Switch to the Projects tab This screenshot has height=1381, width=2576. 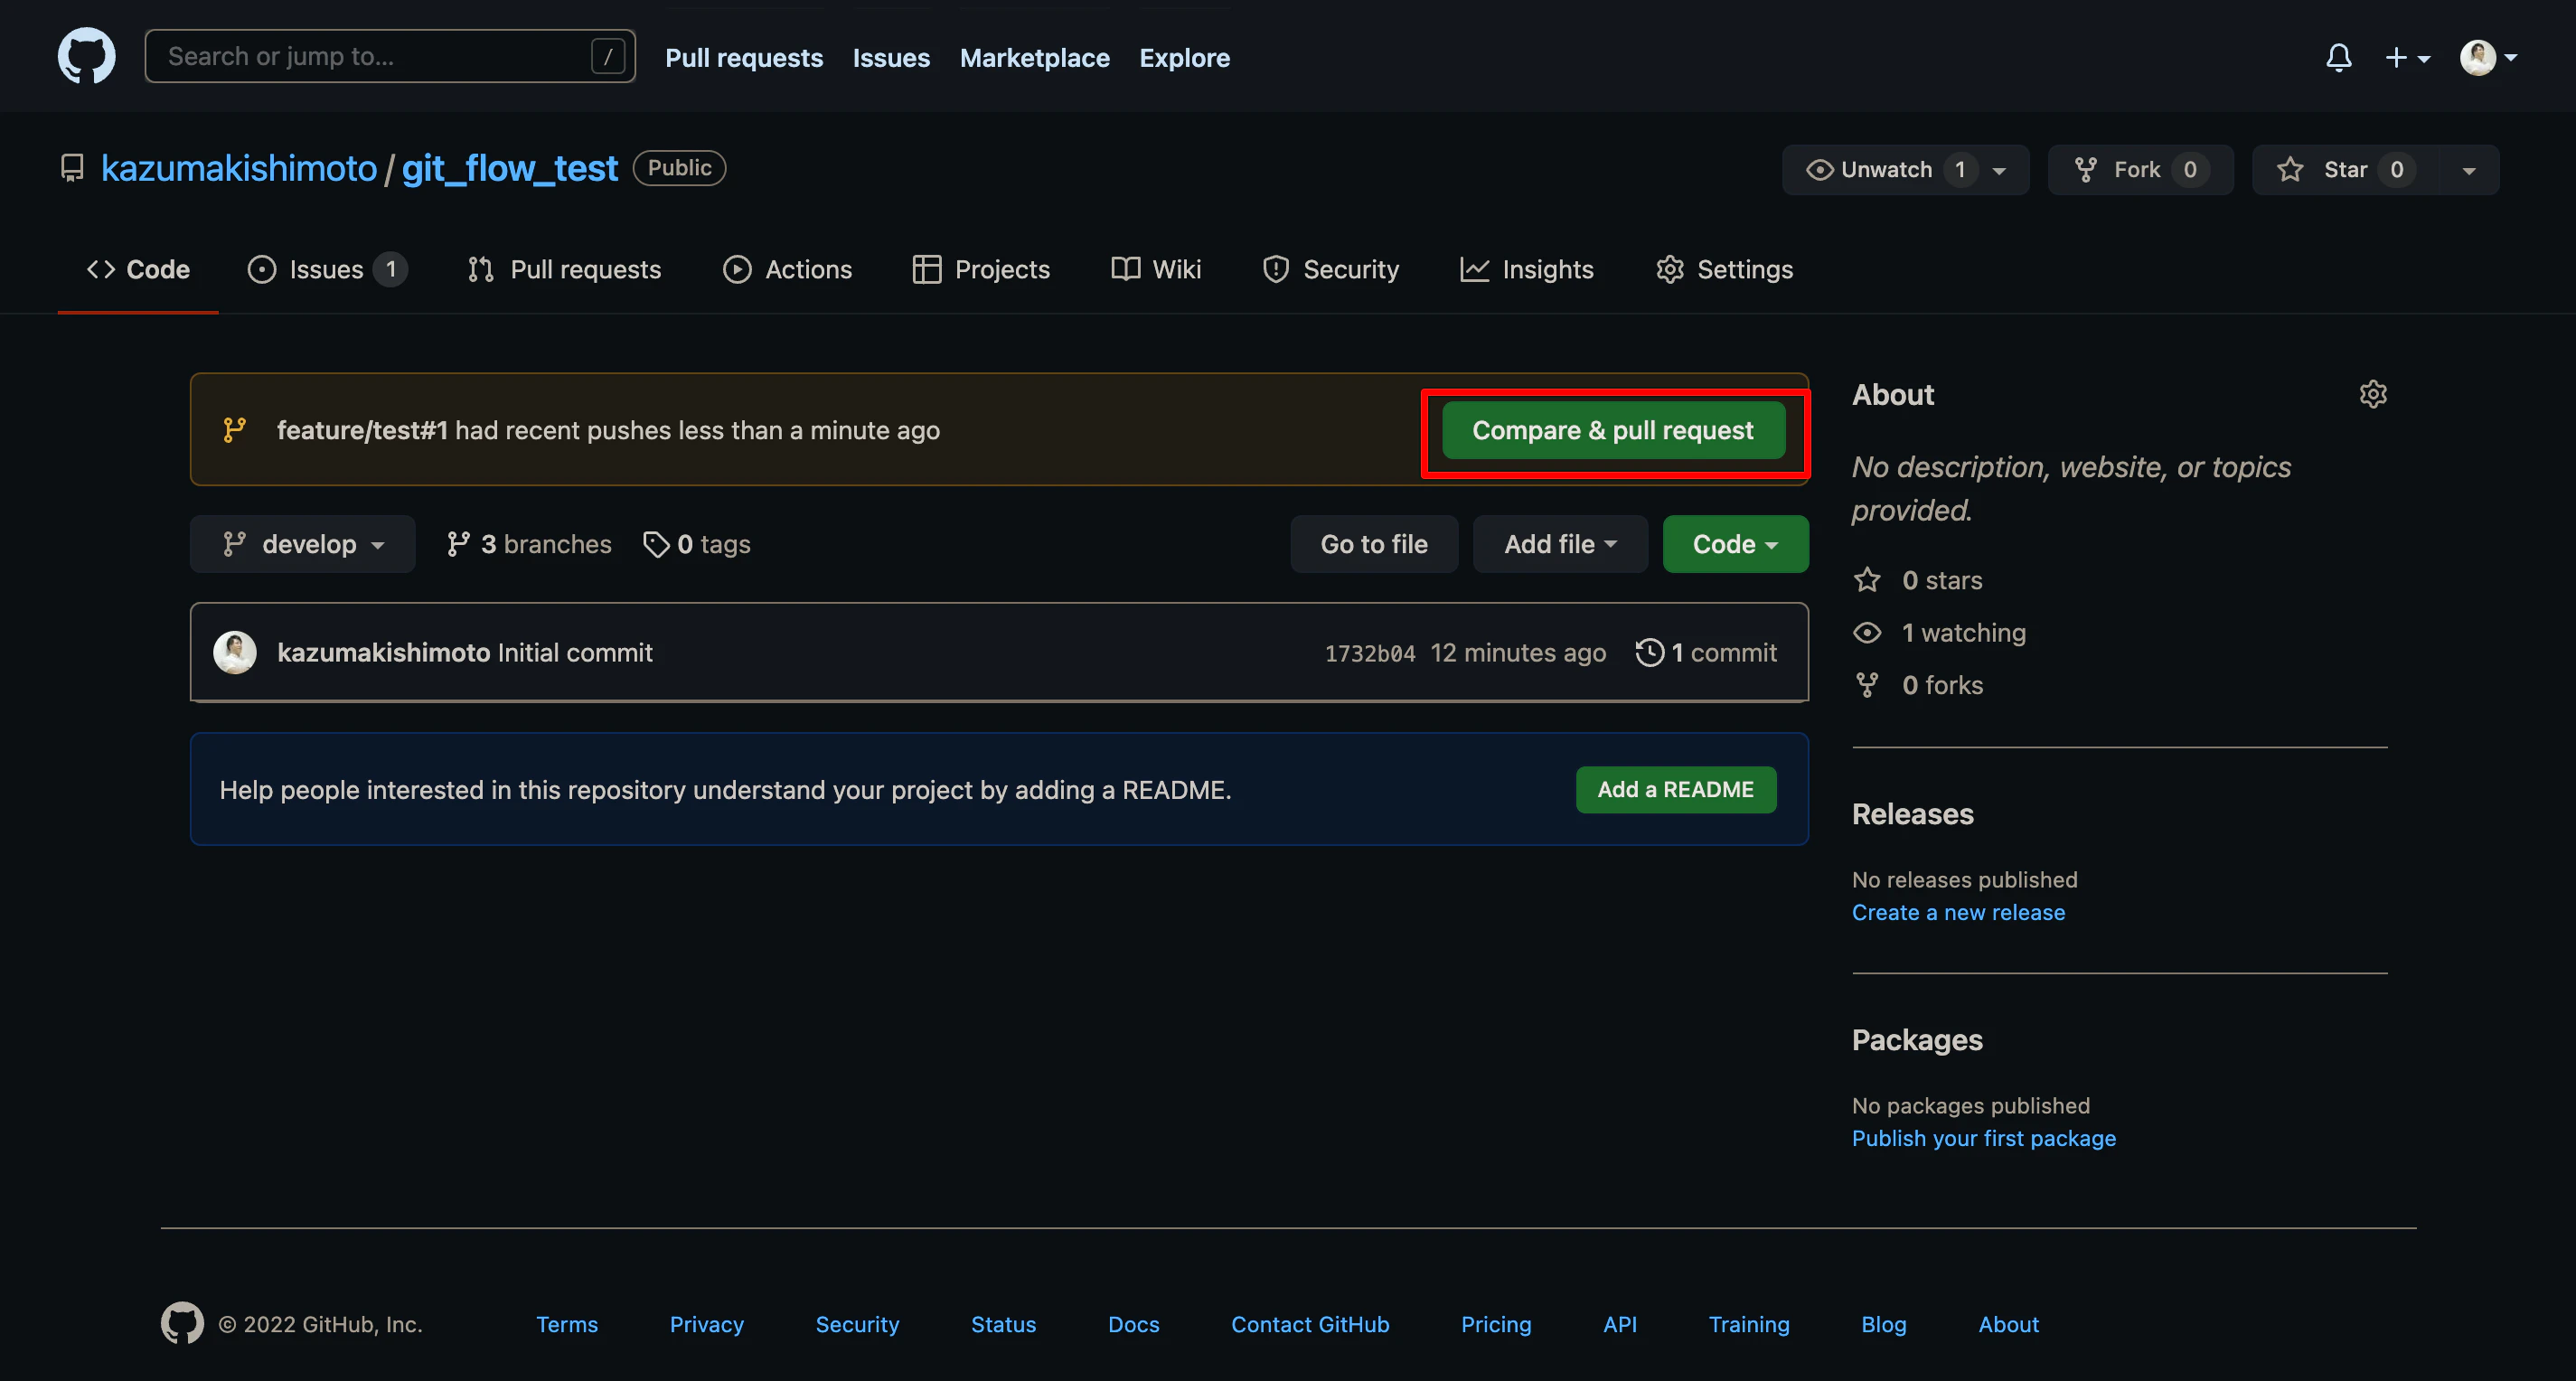click(981, 269)
